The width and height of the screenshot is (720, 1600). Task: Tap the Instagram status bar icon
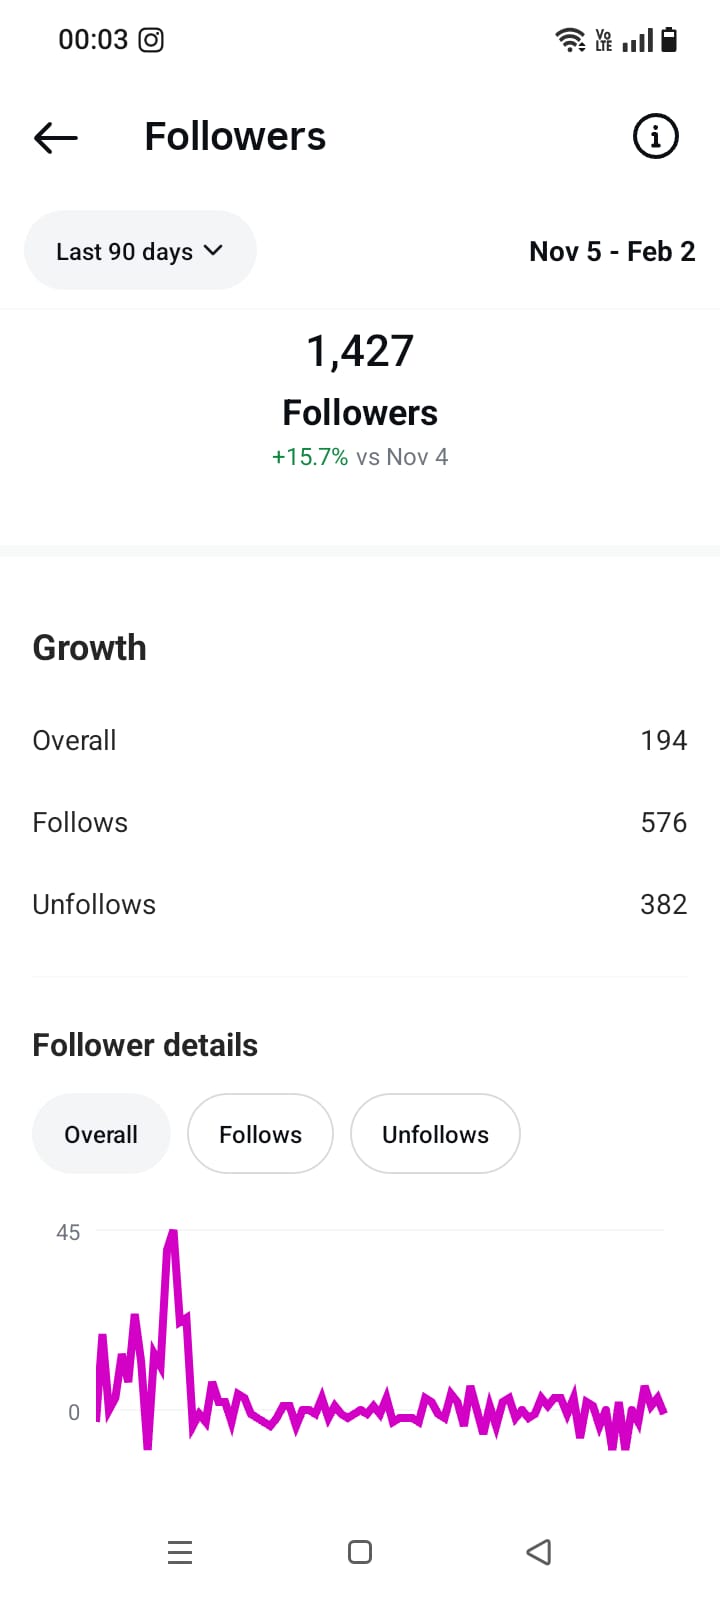[151, 40]
